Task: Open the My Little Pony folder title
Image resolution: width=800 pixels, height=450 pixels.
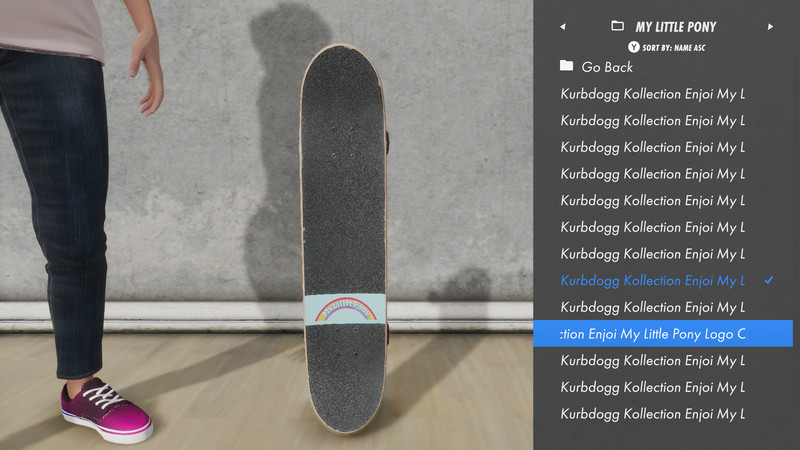Action: tap(676, 27)
